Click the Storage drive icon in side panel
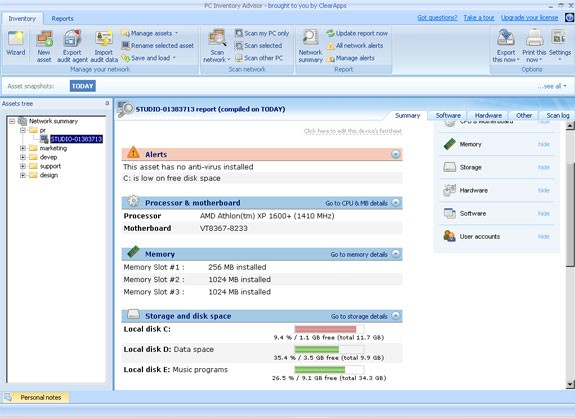 click(x=449, y=167)
